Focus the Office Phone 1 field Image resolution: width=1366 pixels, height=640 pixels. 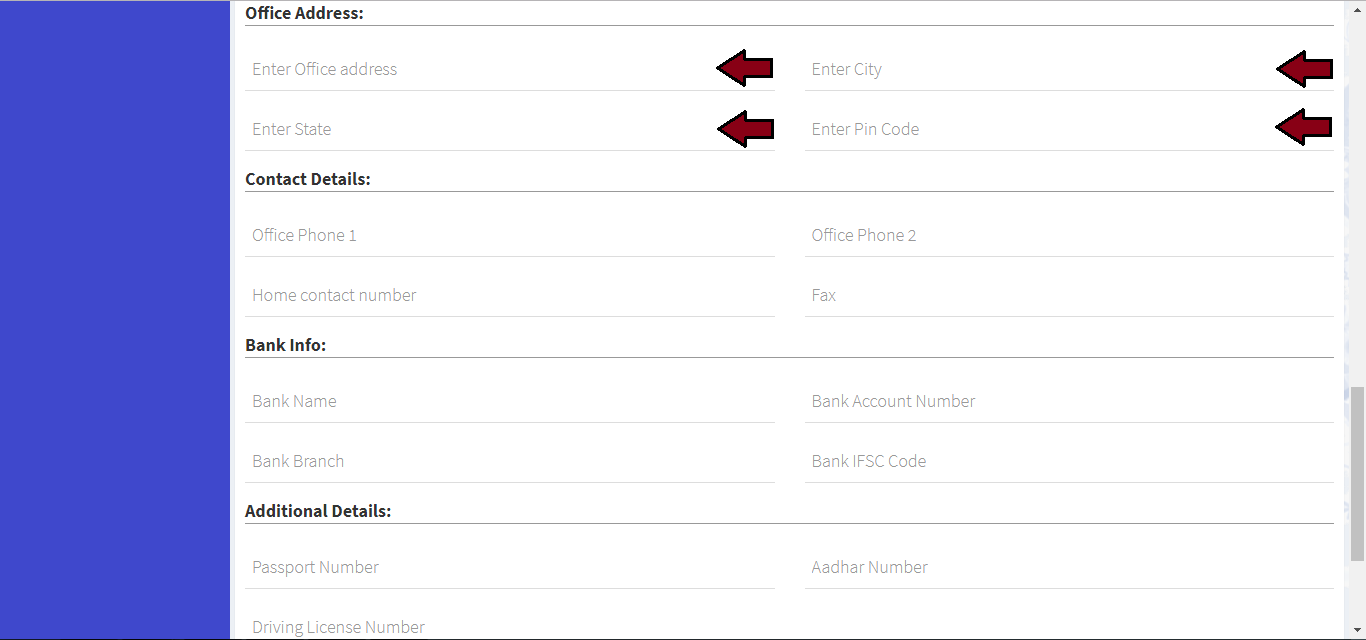[509, 235]
